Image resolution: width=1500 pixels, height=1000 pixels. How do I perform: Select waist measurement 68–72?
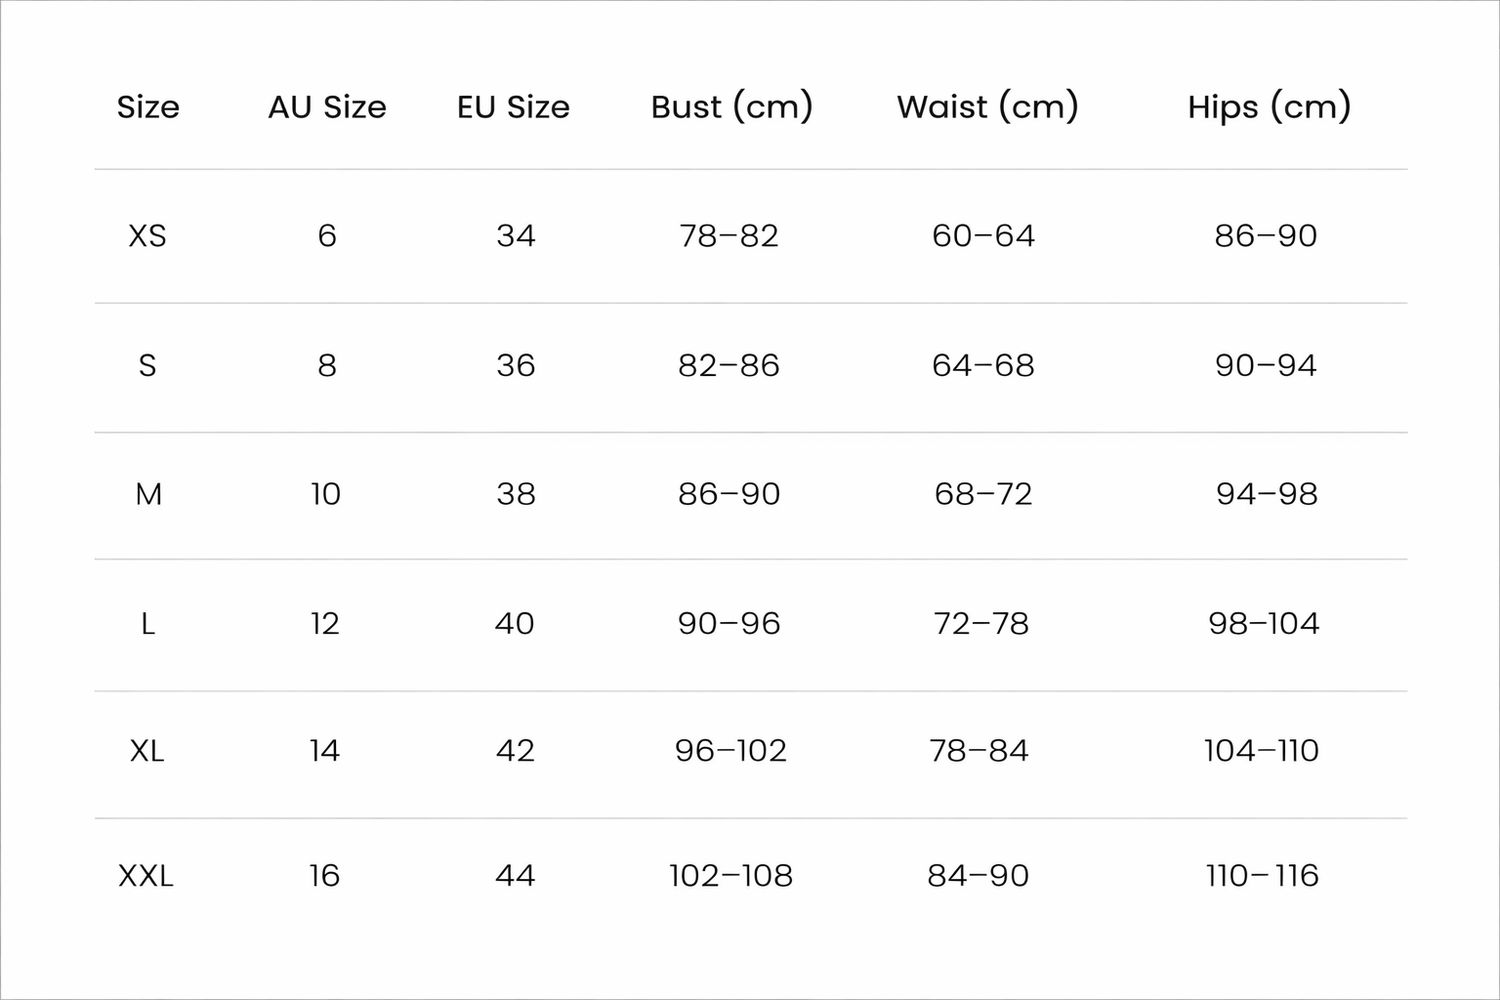pos(983,494)
